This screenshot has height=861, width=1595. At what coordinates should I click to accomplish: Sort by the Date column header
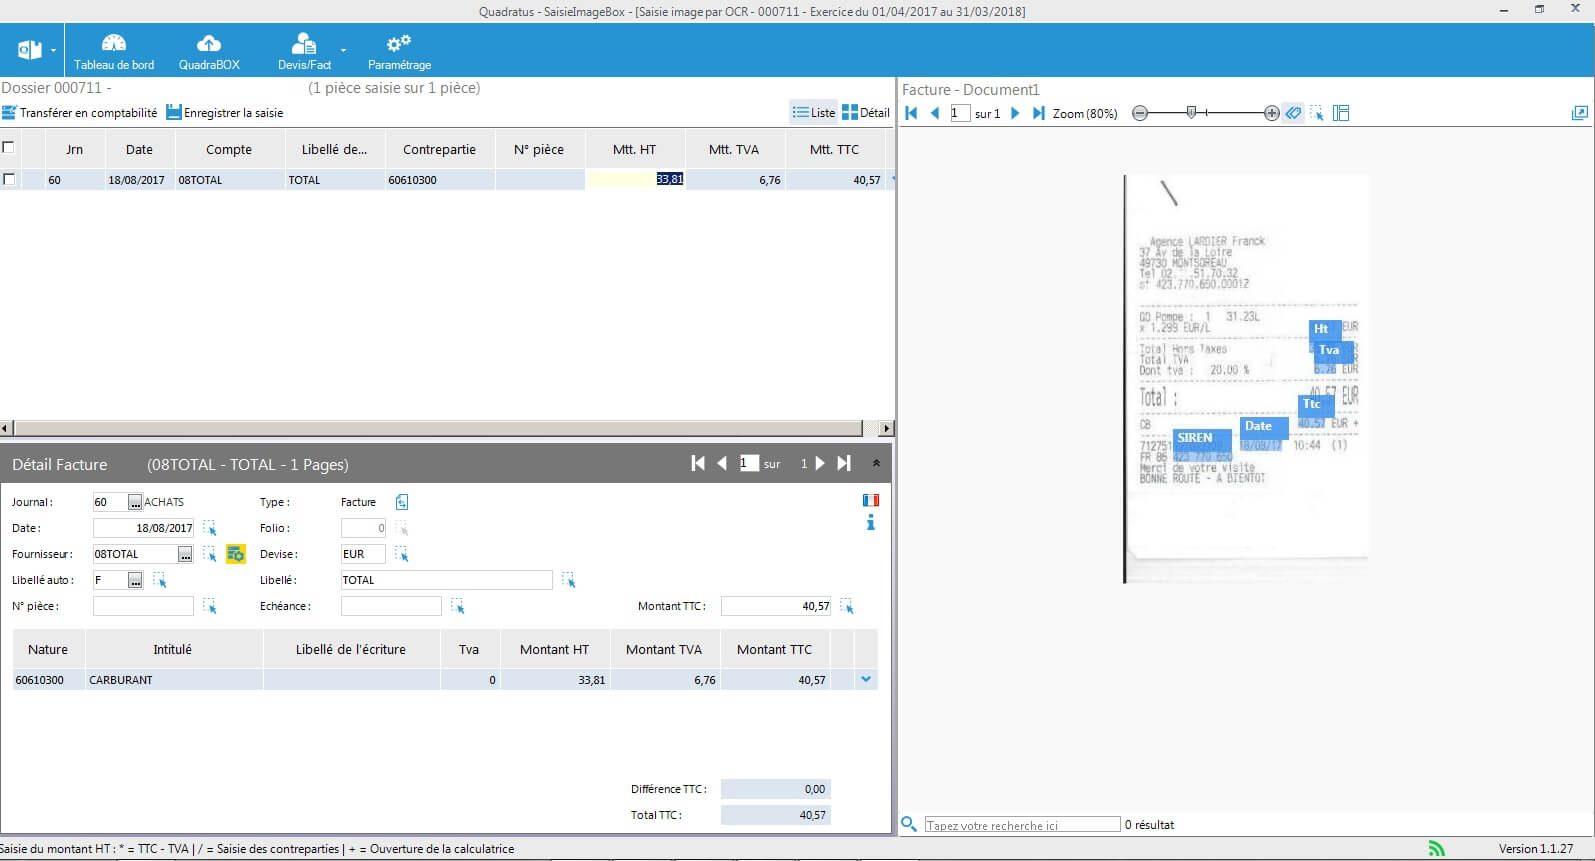pyautogui.click(x=139, y=149)
